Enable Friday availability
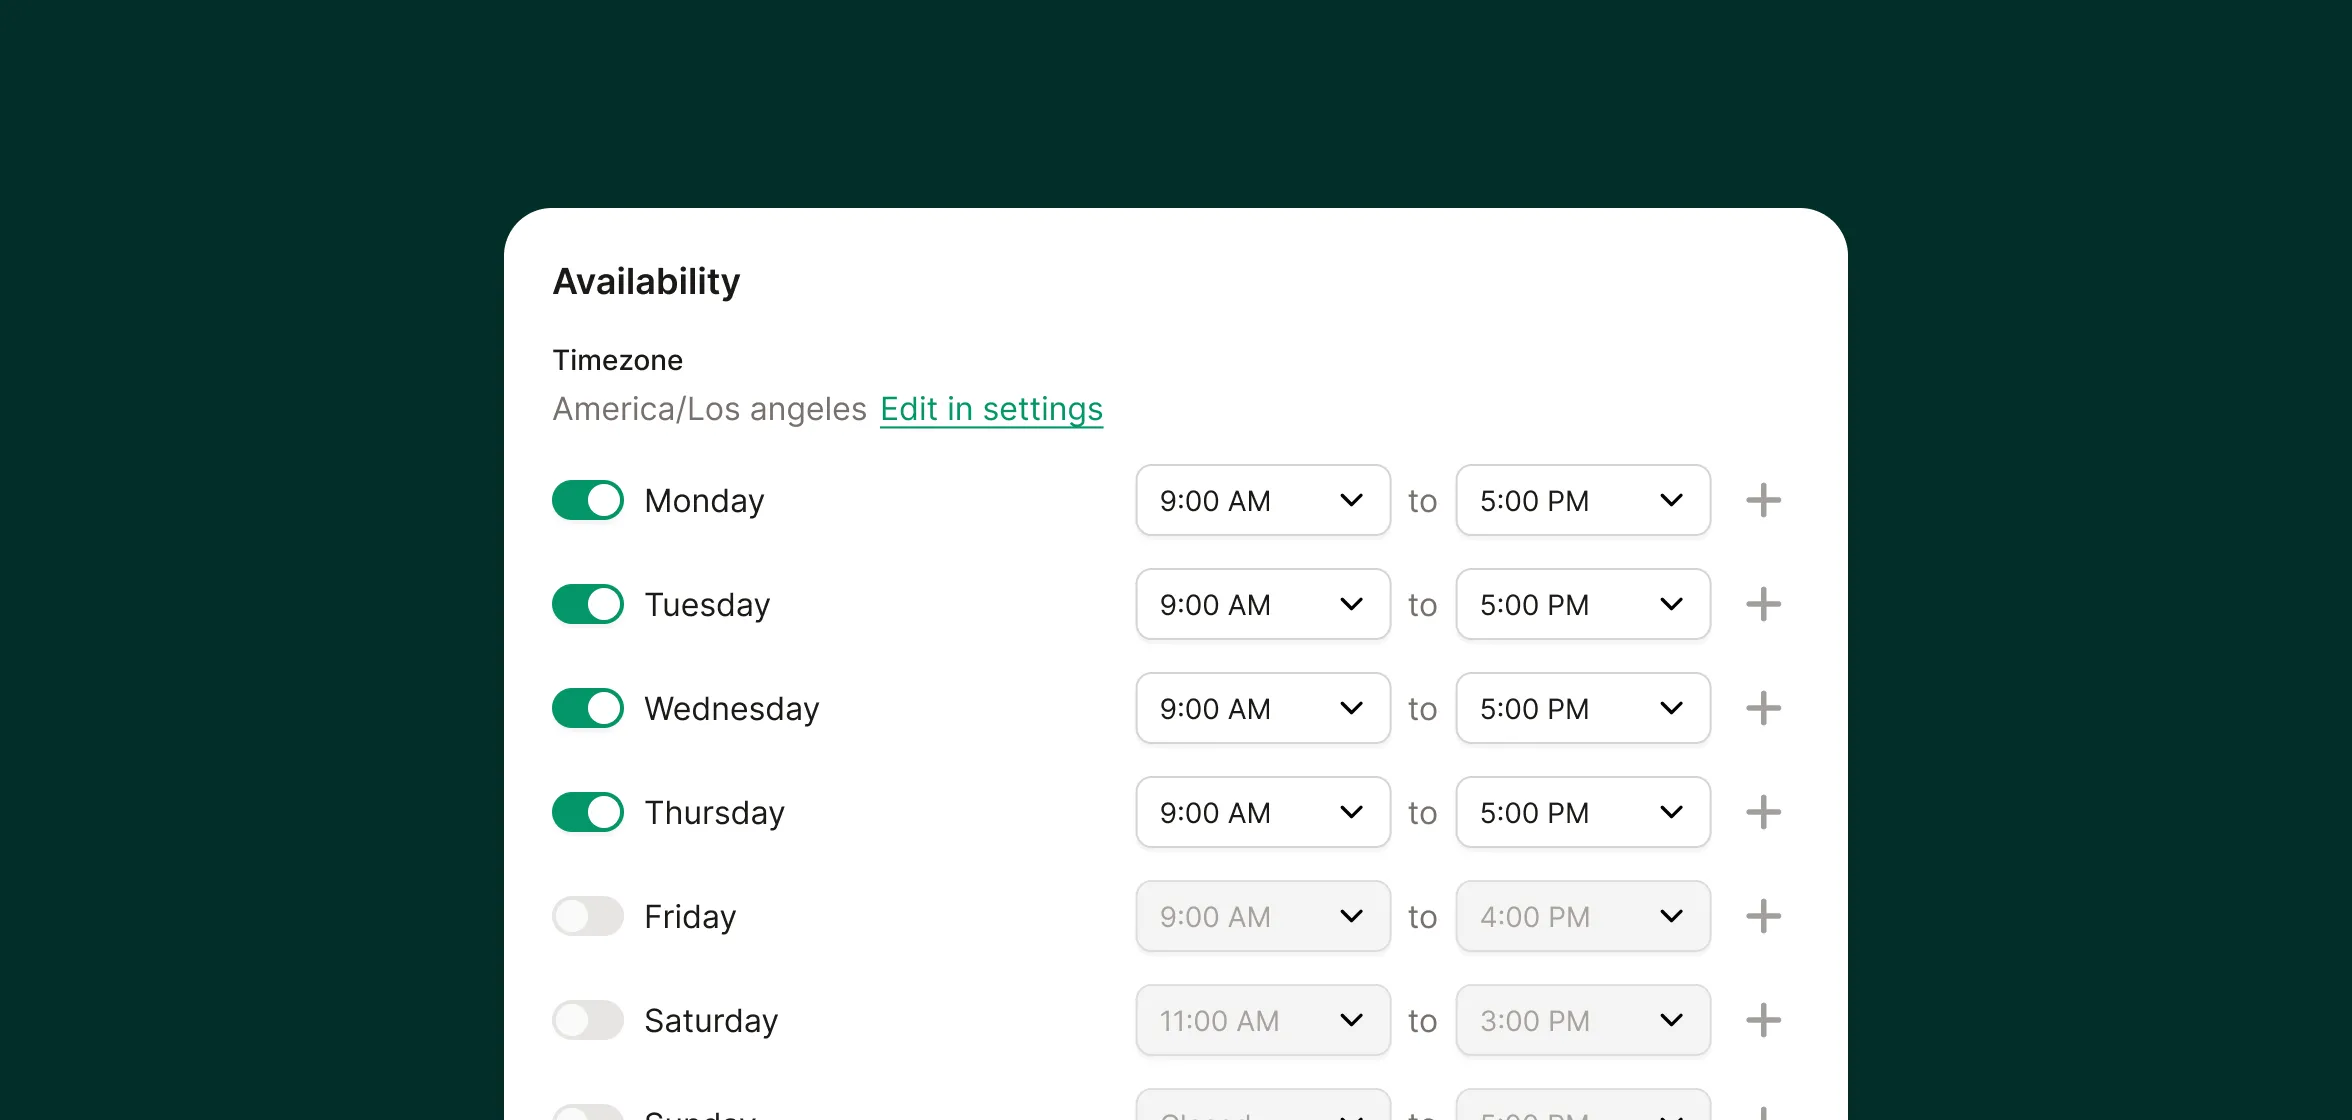The width and height of the screenshot is (2352, 1120). click(x=588, y=916)
